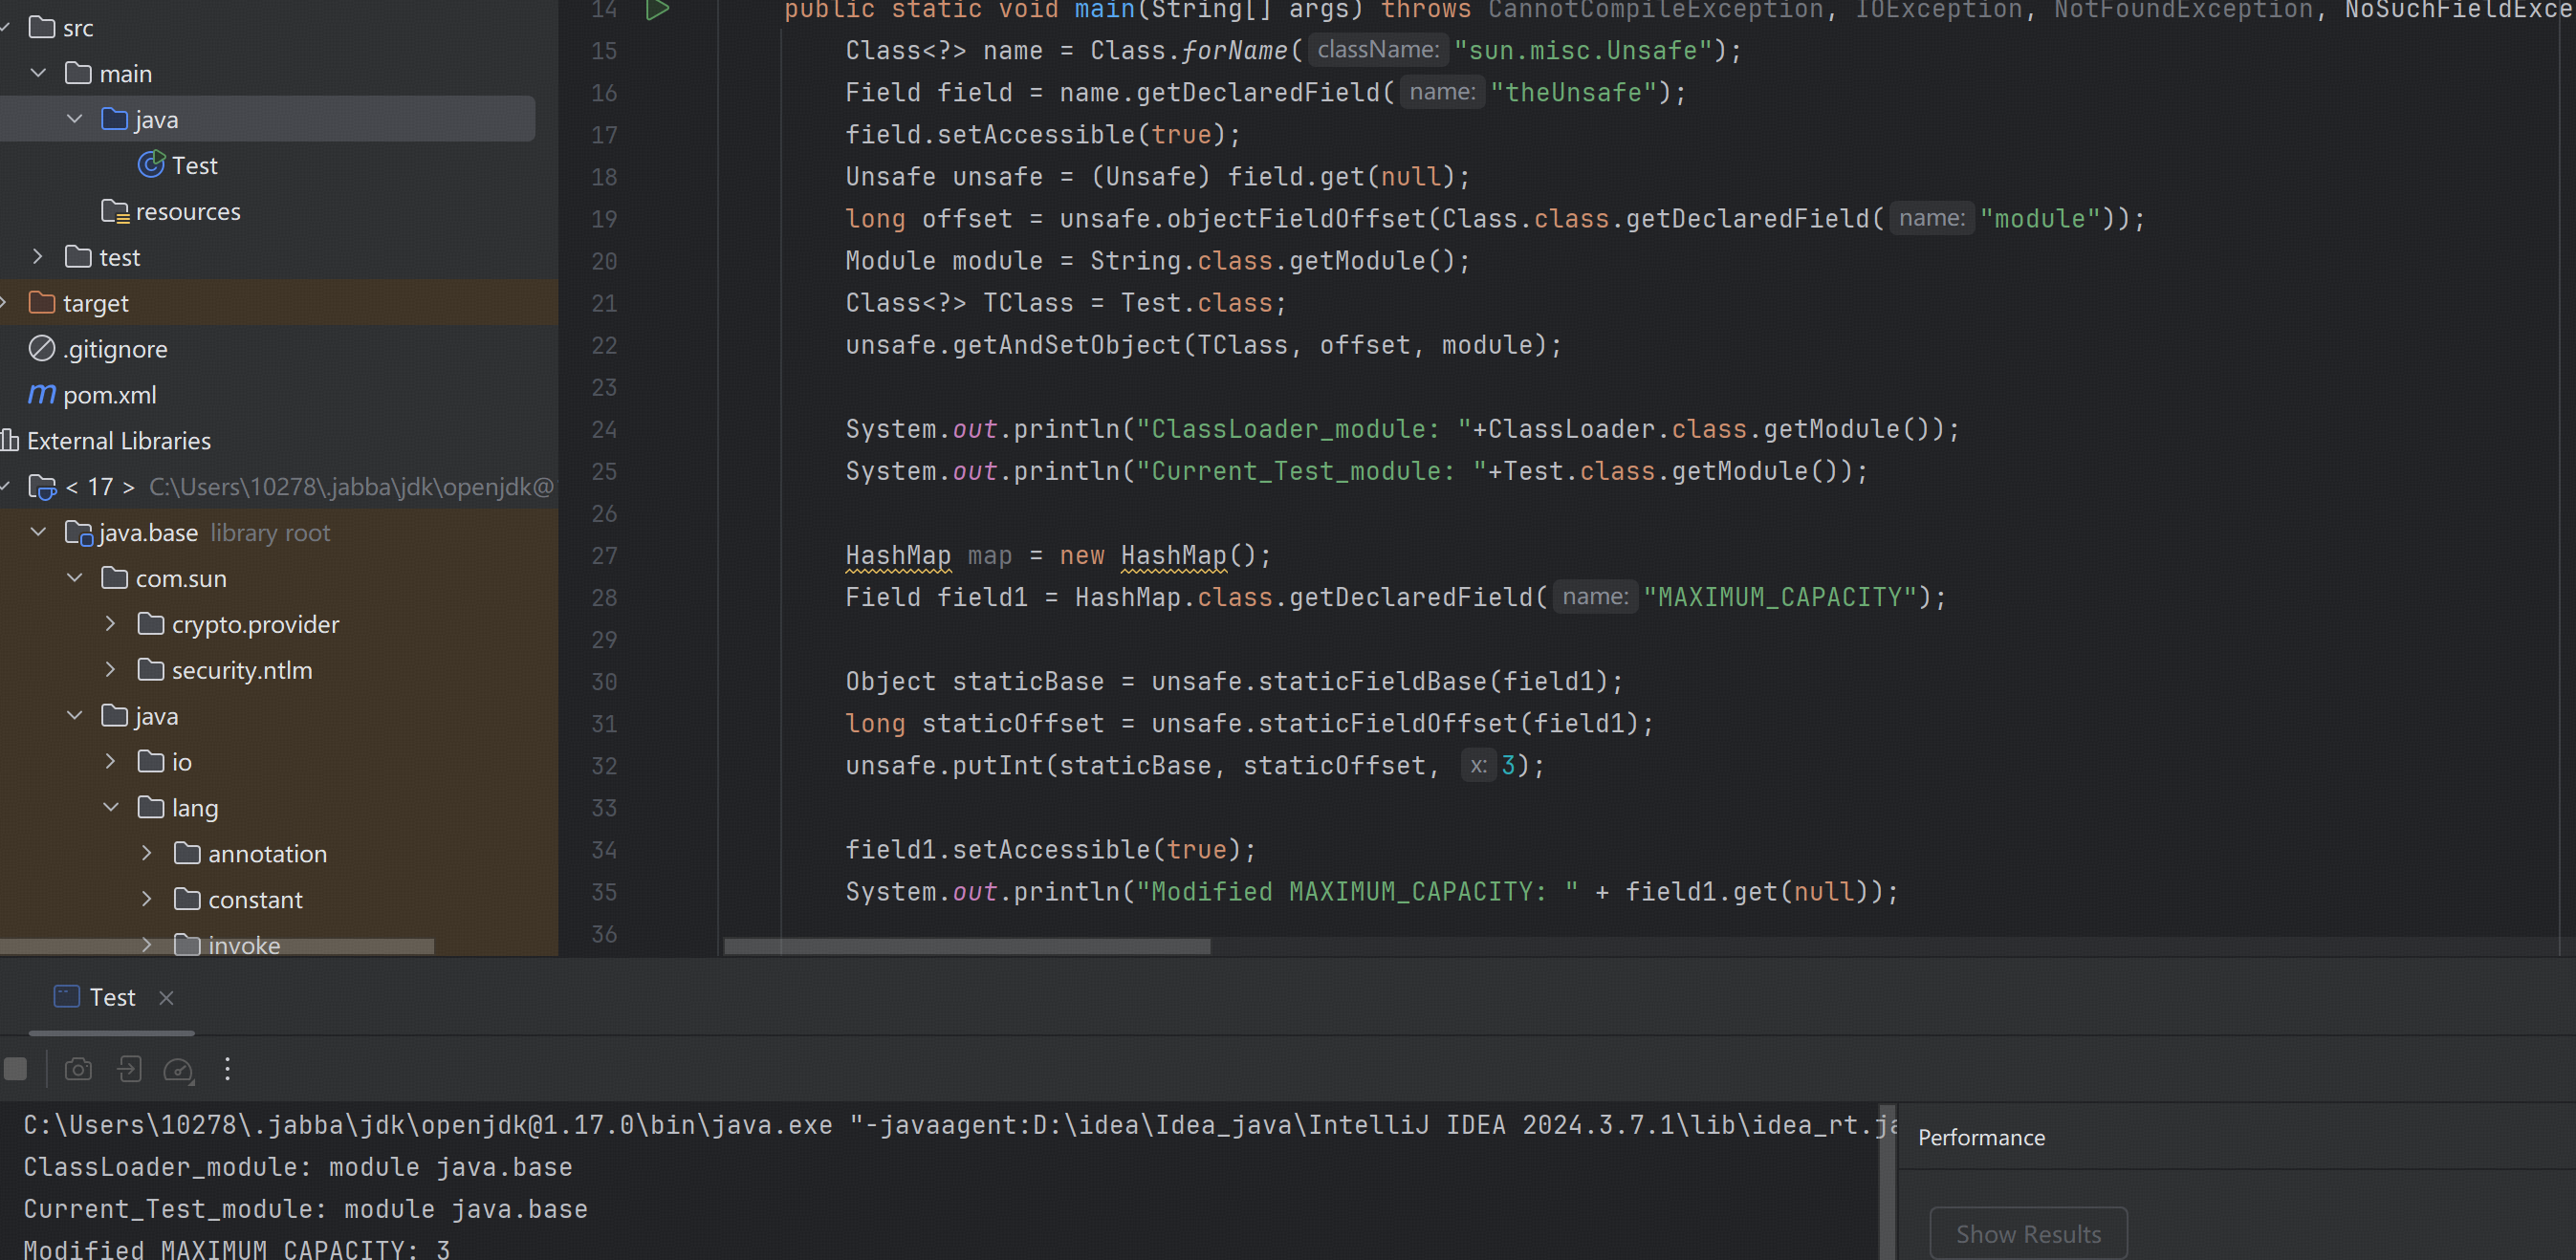Click the camera thread dump icon
This screenshot has width=2576, height=1260.
(x=78, y=1069)
